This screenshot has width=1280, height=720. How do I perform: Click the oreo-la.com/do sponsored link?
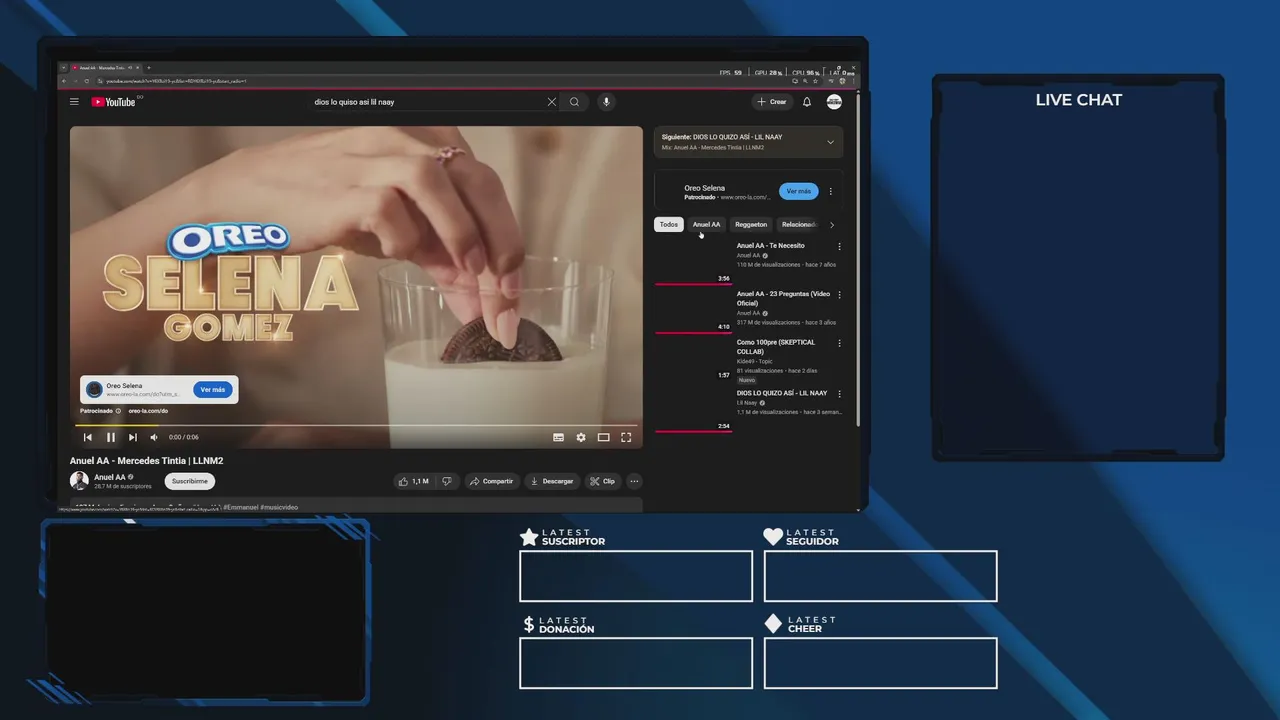(x=148, y=411)
